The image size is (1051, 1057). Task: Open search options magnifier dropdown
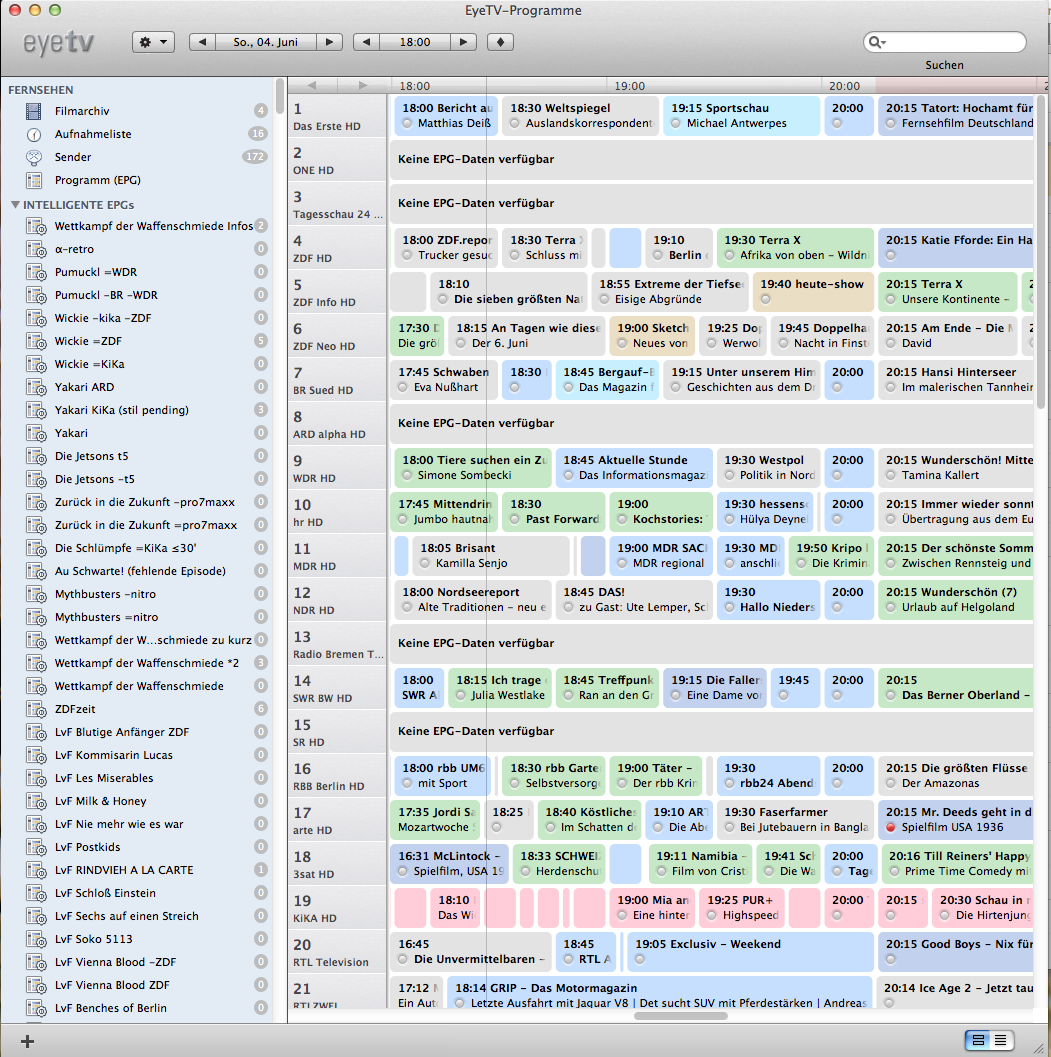point(878,42)
